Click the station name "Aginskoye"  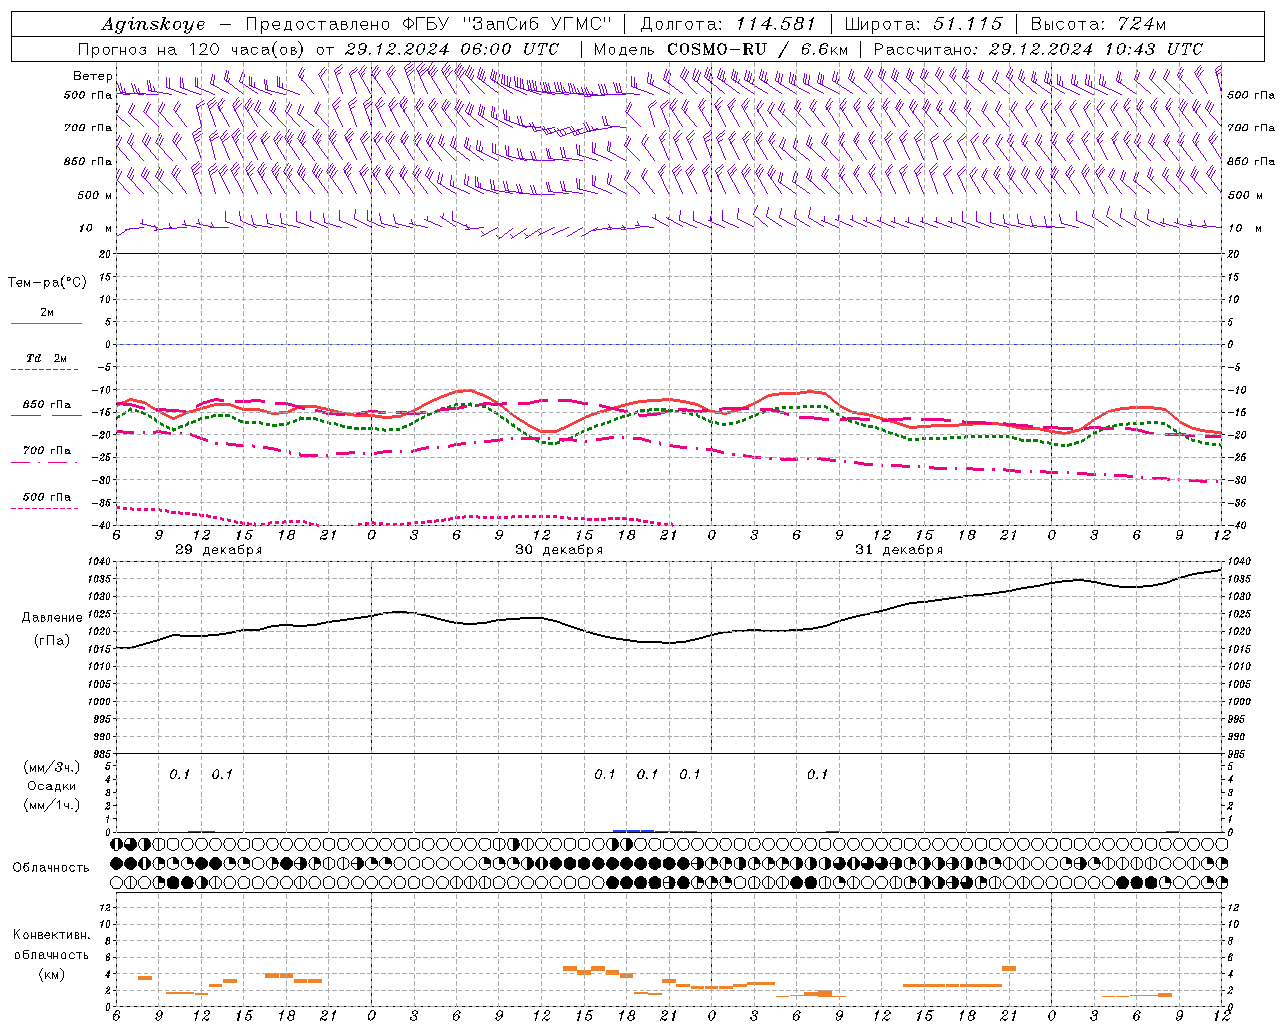[153, 24]
